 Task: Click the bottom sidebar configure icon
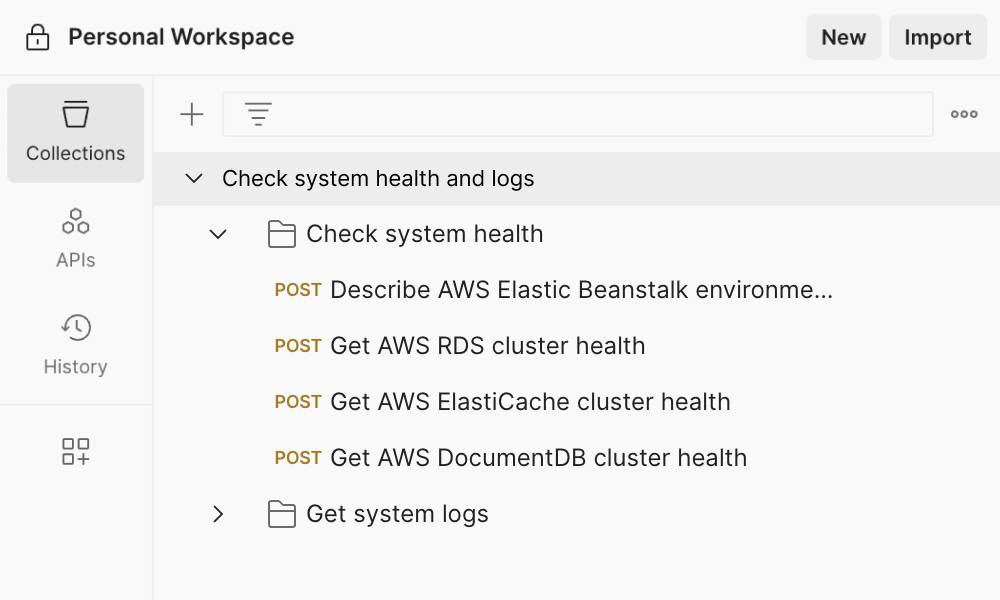click(75, 451)
